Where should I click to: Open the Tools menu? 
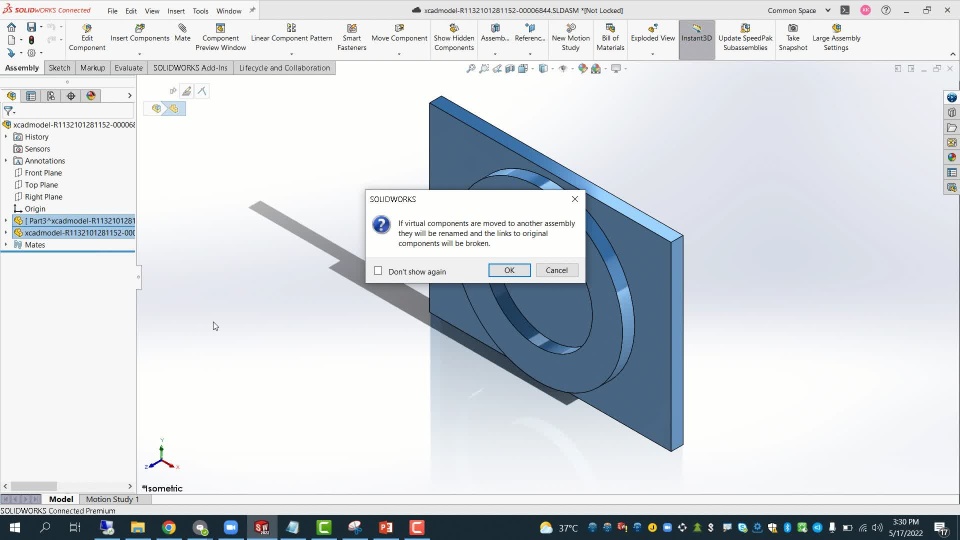(x=200, y=11)
